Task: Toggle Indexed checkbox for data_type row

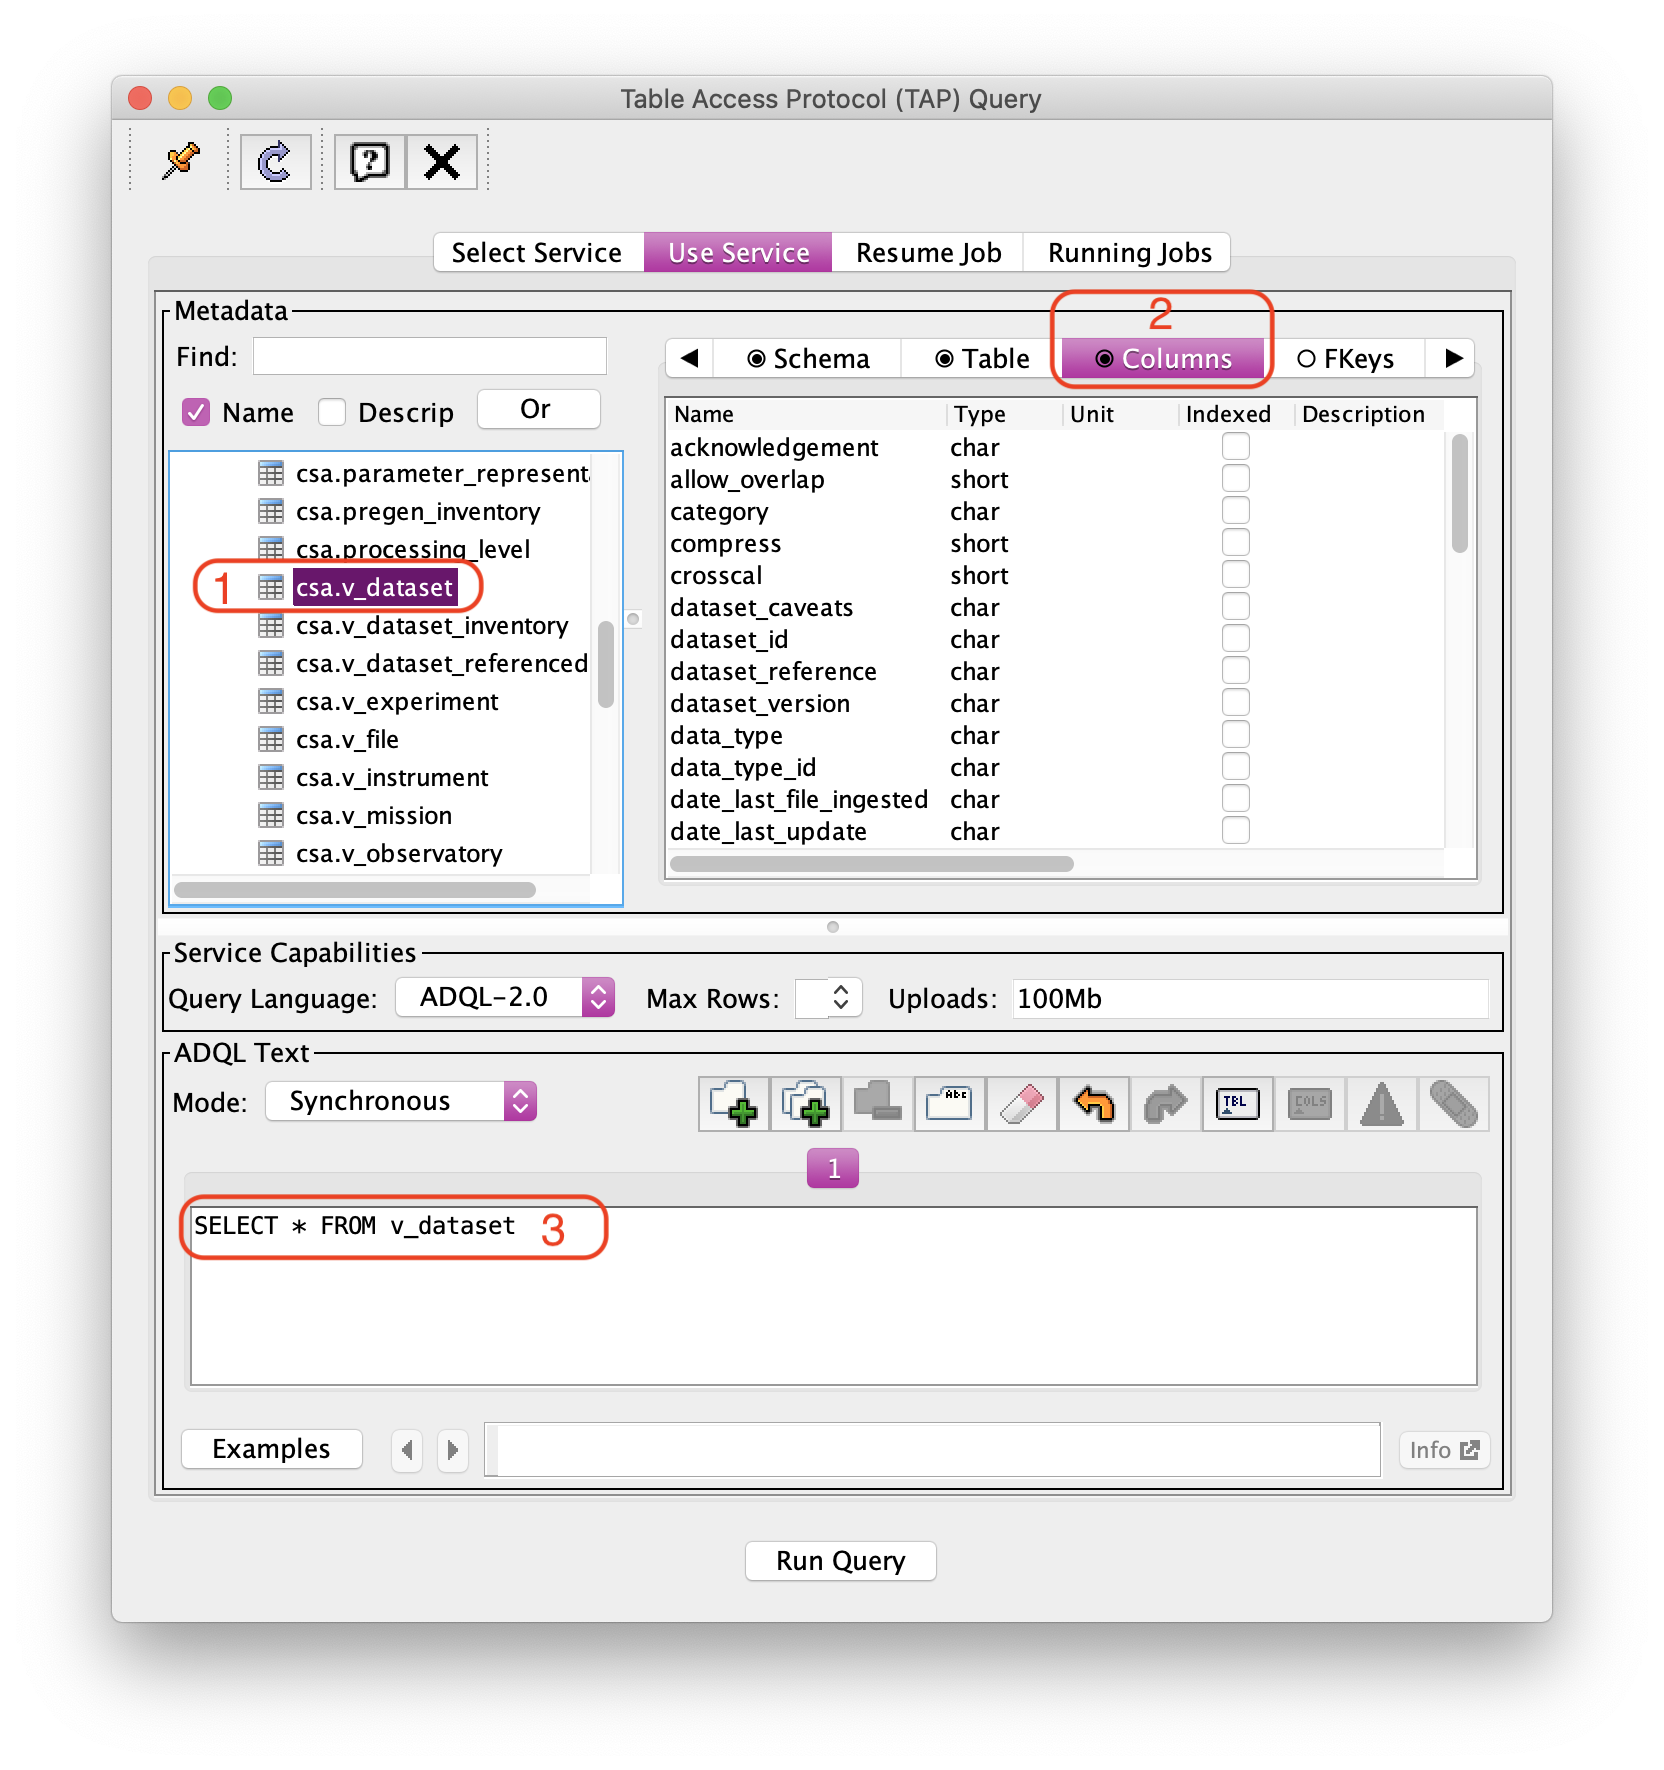Action: click(x=1236, y=734)
